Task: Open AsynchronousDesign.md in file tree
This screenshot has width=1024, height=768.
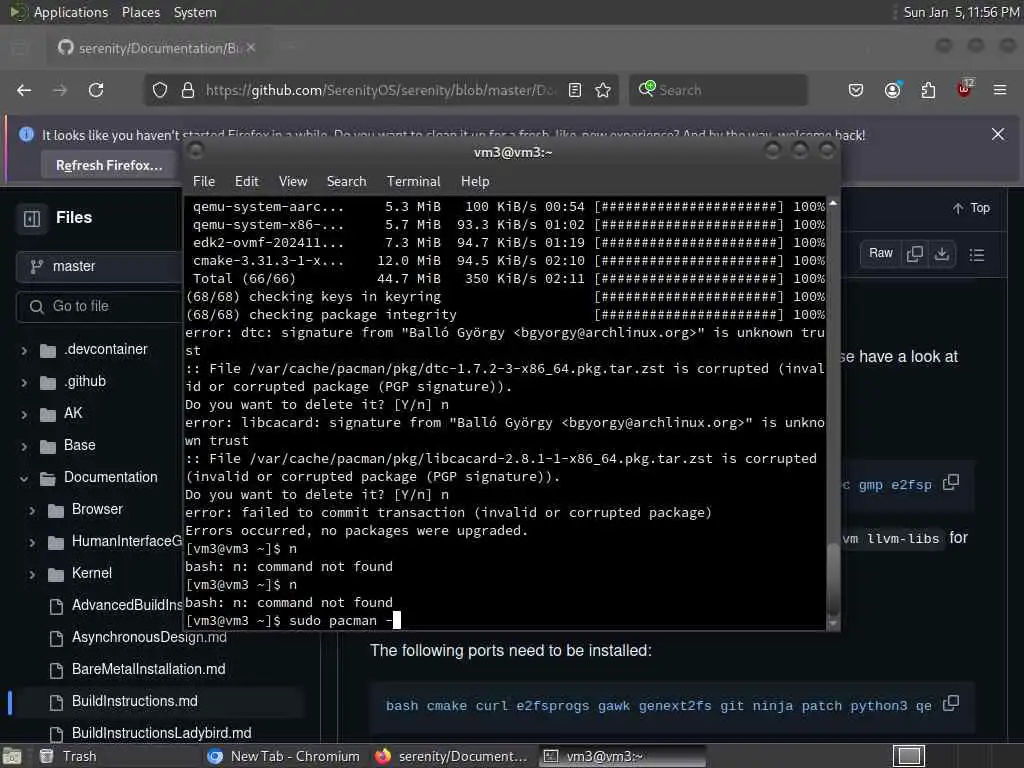Action: [149, 637]
